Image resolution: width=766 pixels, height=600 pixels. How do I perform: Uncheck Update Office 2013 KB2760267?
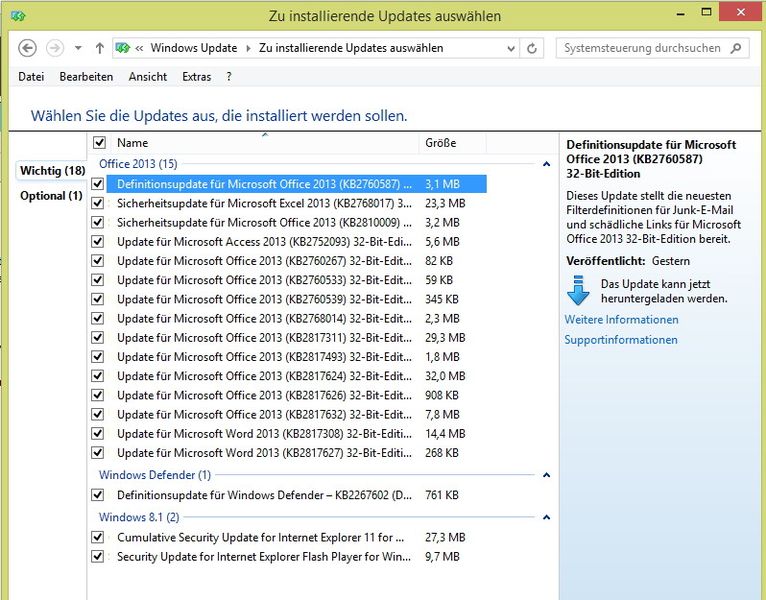click(x=98, y=260)
